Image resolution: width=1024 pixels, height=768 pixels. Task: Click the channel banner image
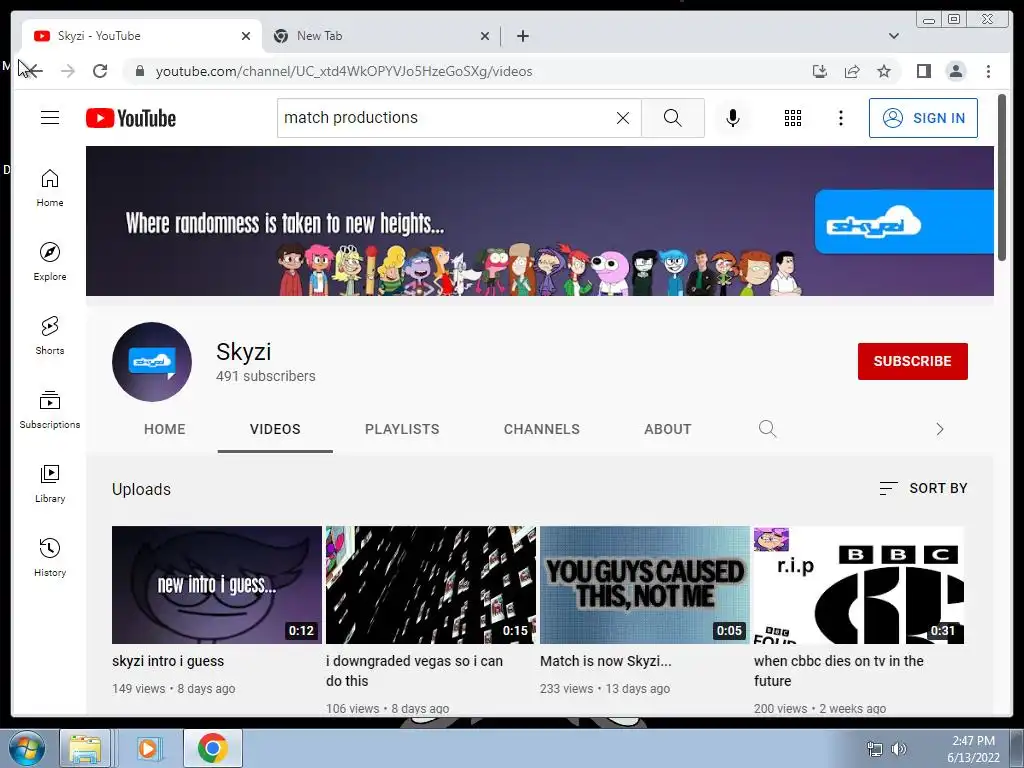[x=539, y=221]
